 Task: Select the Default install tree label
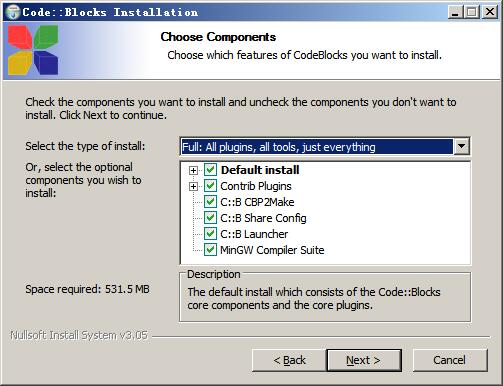click(x=260, y=170)
